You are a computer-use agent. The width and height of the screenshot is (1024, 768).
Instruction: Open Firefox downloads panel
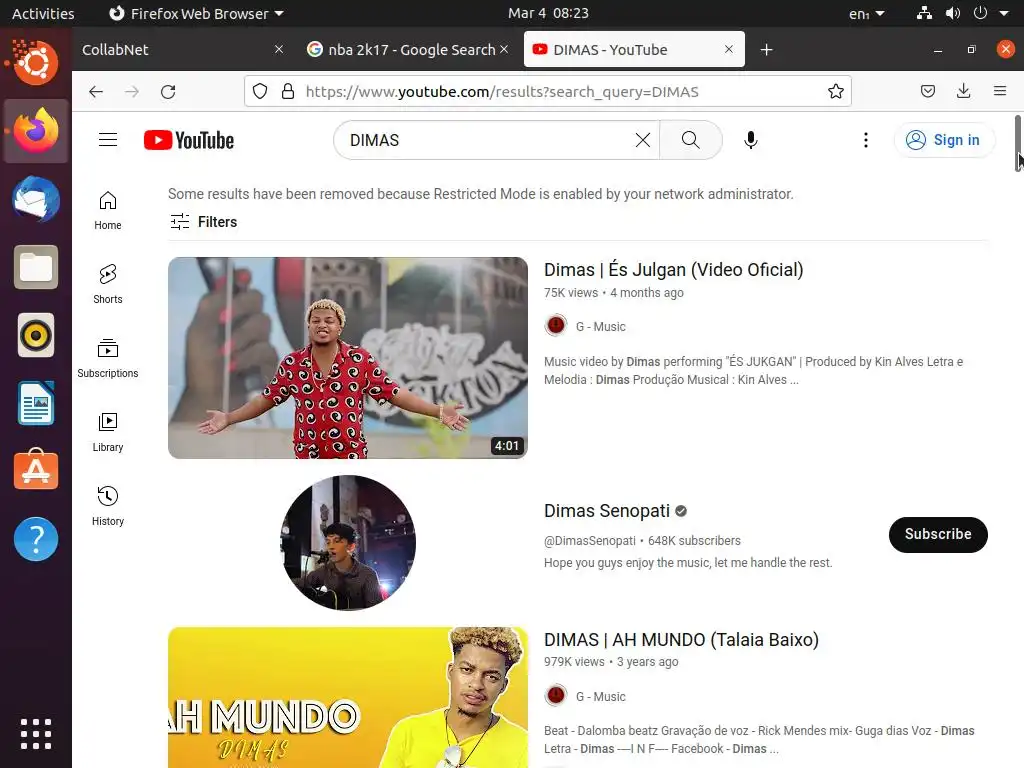coord(963,91)
